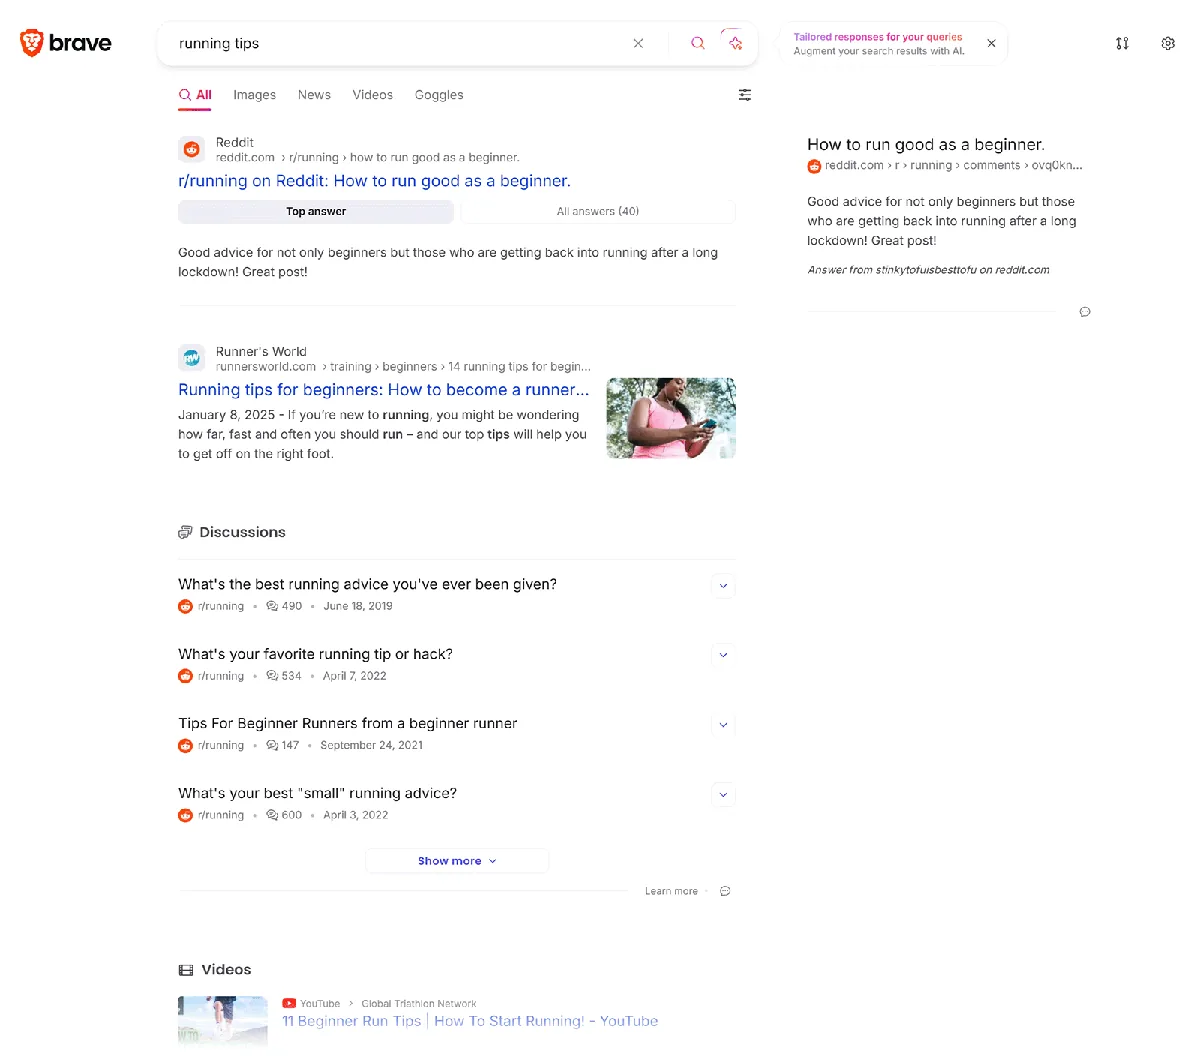This screenshot has height=1057, width=1200.
Task: Ask AI with sparkle icon in search bar
Action: (x=736, y=43)
